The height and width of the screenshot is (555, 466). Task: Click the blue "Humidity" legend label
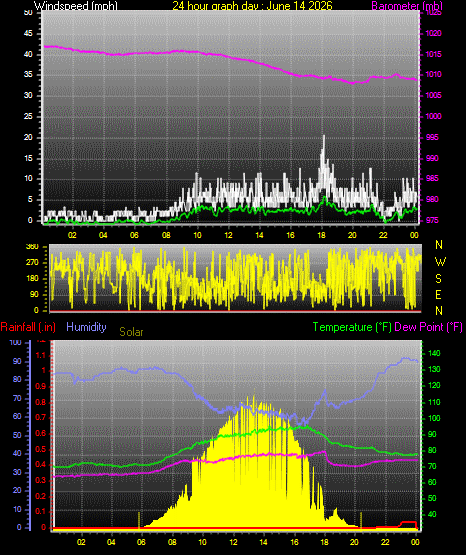(x=86, y=327)
